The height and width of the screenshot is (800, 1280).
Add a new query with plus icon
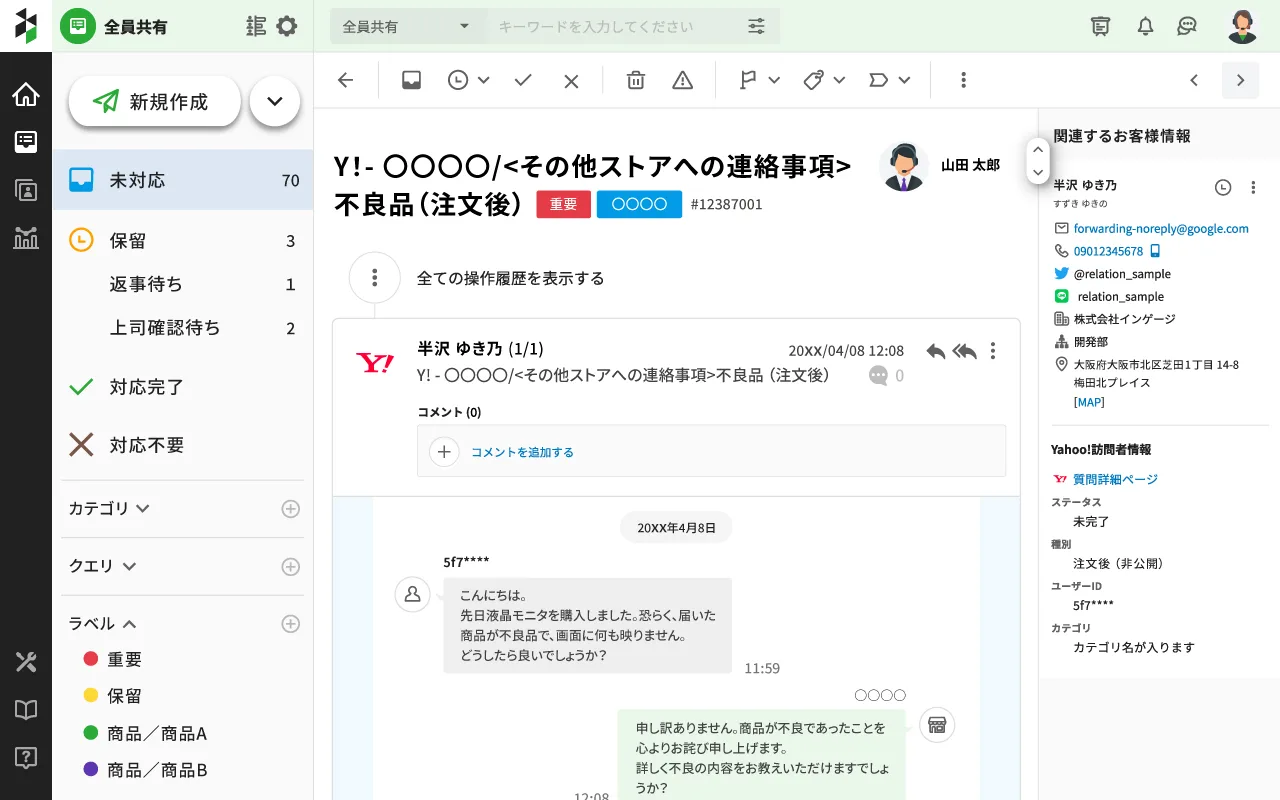tap(290, 567)
